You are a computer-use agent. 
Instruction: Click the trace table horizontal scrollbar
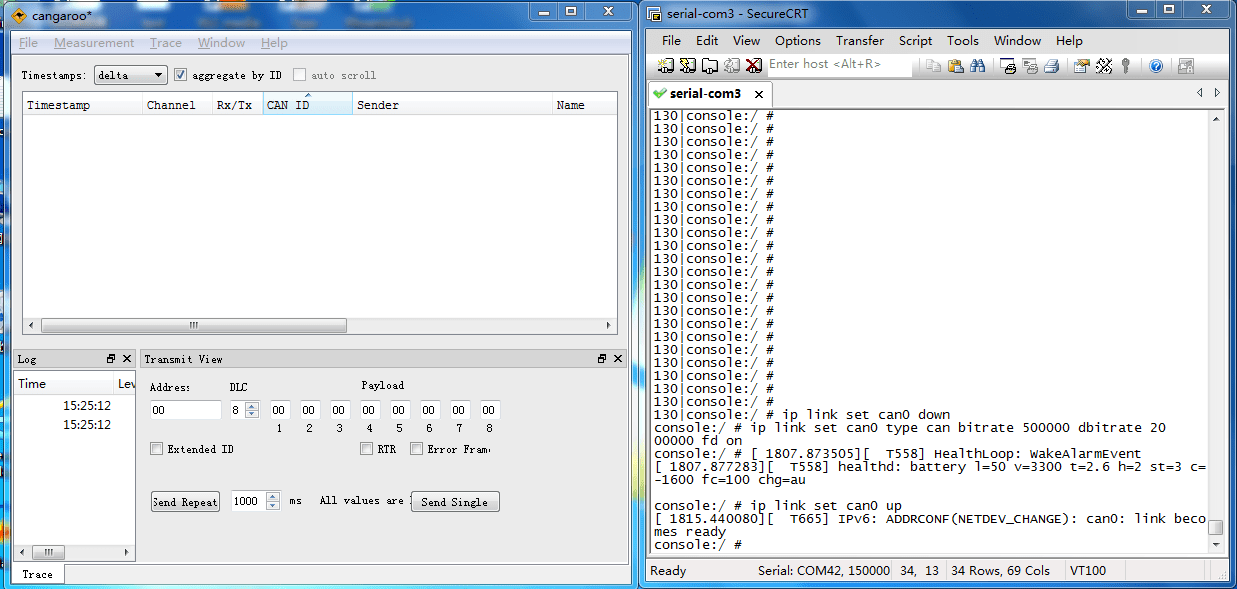[194, 326]
